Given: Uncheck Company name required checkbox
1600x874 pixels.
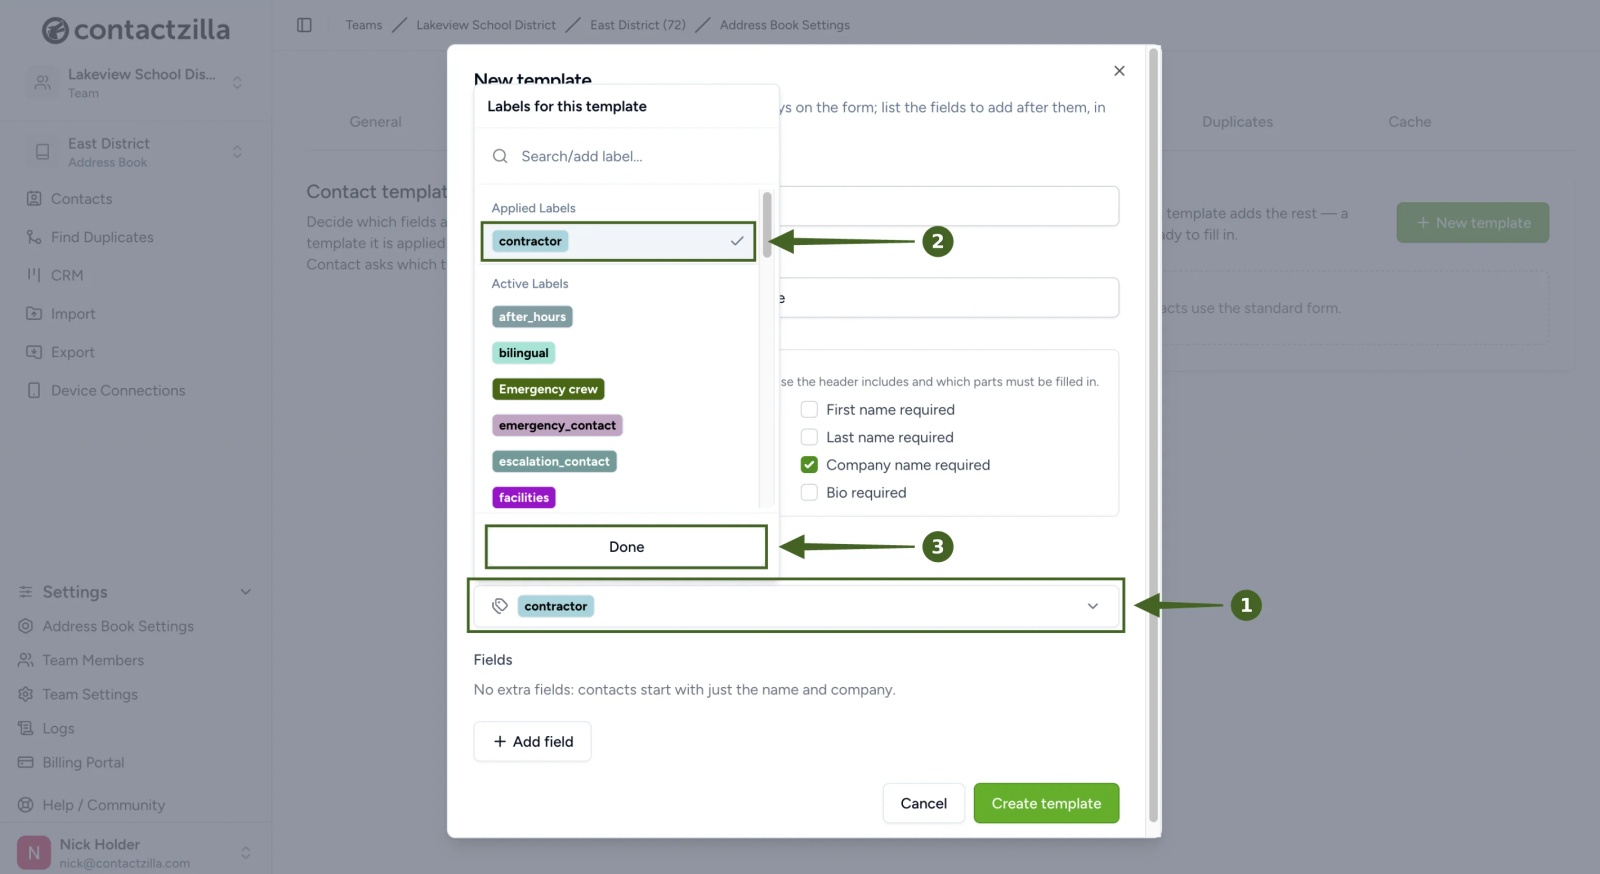Looking at the screenshot, I should (x=809, y=465).
